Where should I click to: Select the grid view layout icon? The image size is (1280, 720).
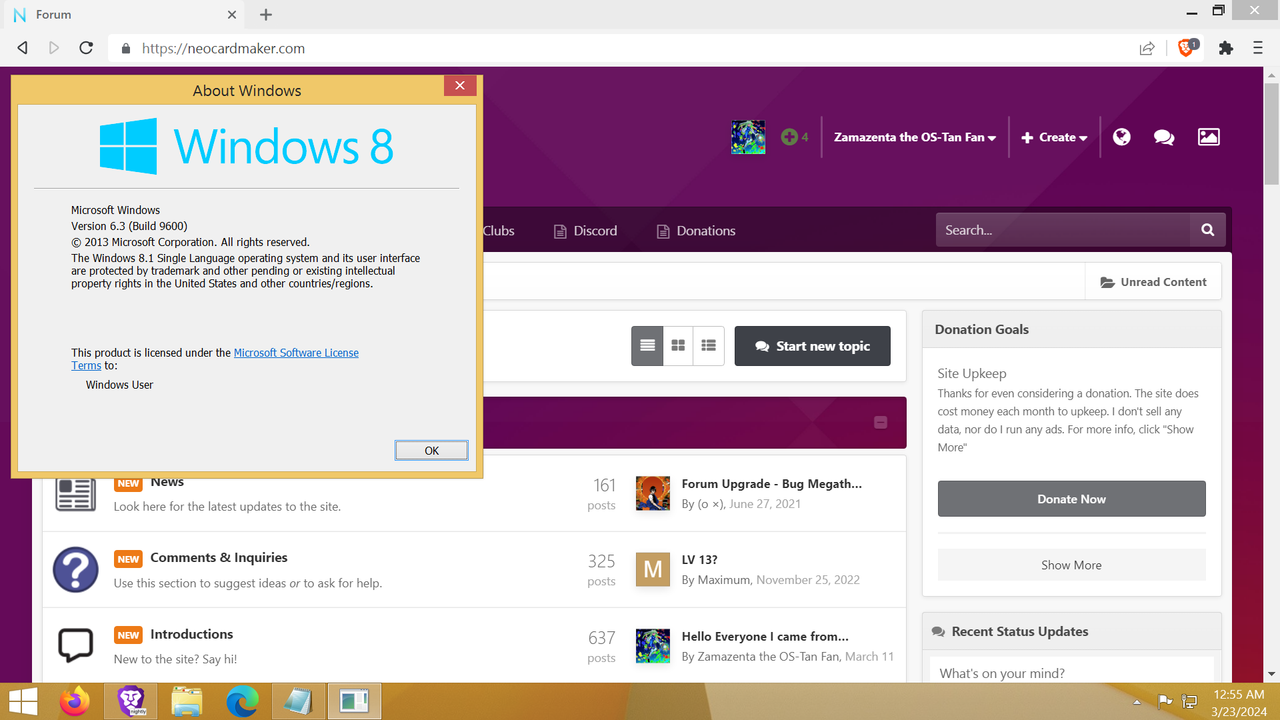[x=677, y=345]
